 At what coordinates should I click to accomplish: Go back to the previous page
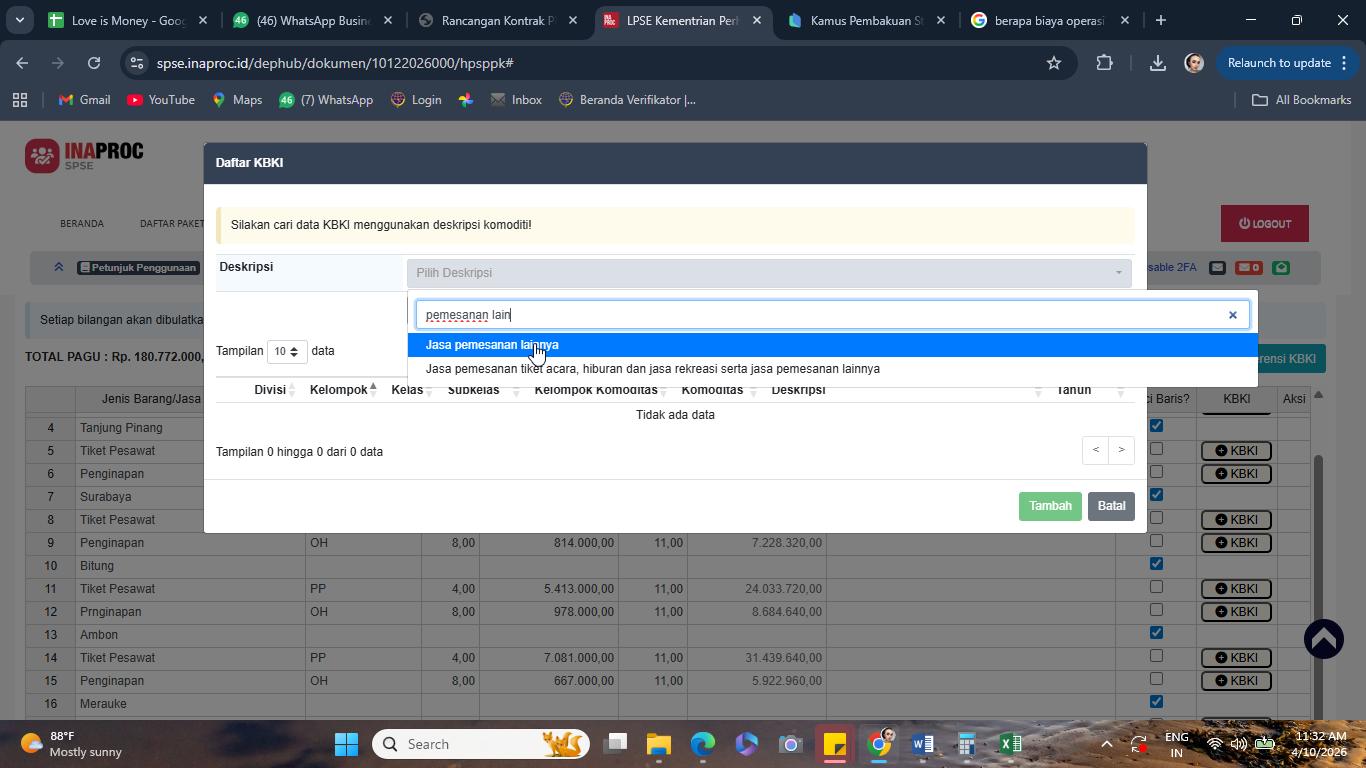pos(22,63)
